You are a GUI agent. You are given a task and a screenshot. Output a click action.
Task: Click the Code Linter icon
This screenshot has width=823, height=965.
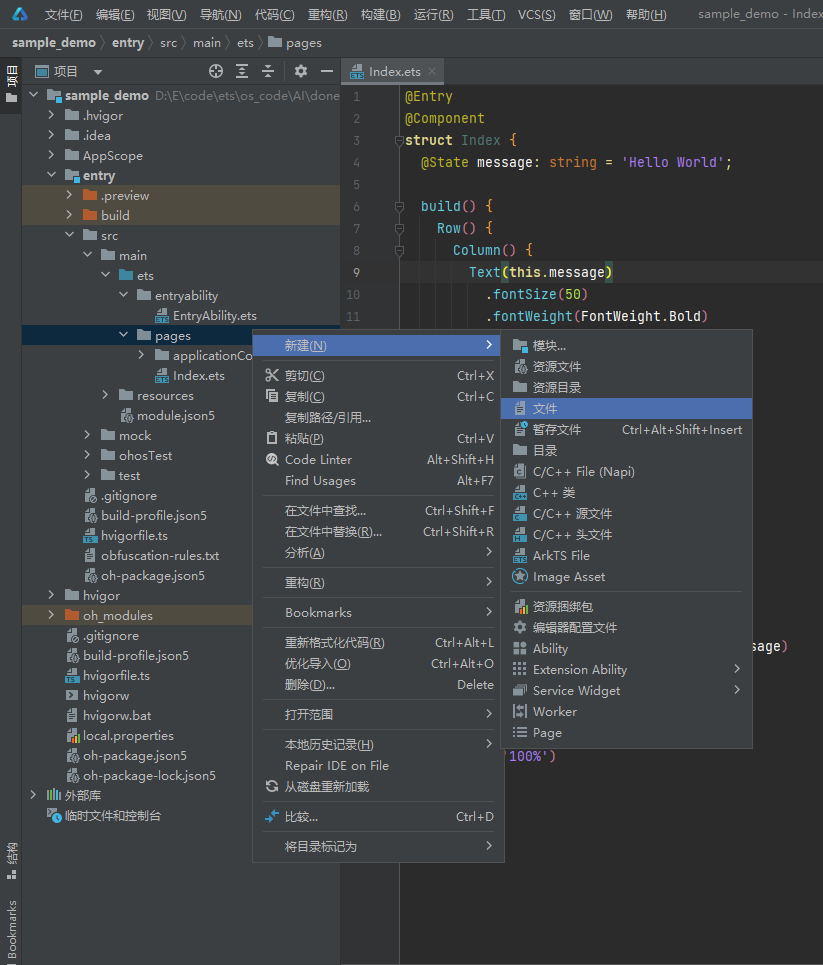271,459
